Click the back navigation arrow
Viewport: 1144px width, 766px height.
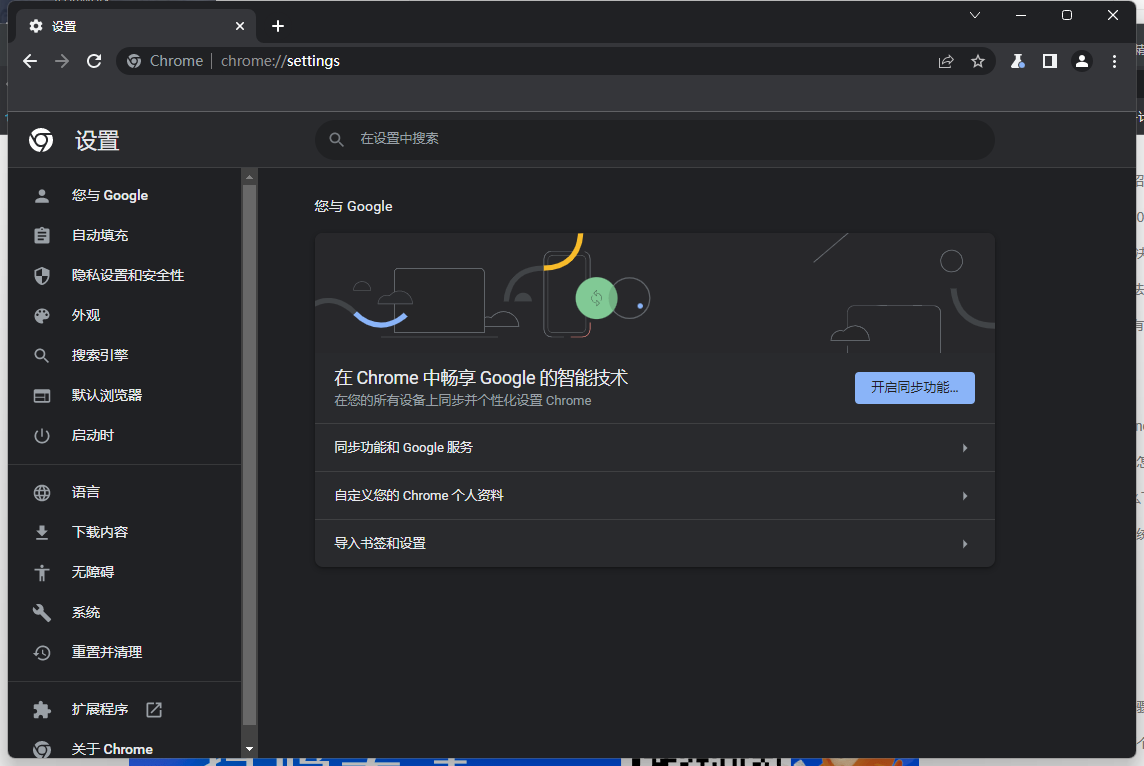click(x=30, y=61)
